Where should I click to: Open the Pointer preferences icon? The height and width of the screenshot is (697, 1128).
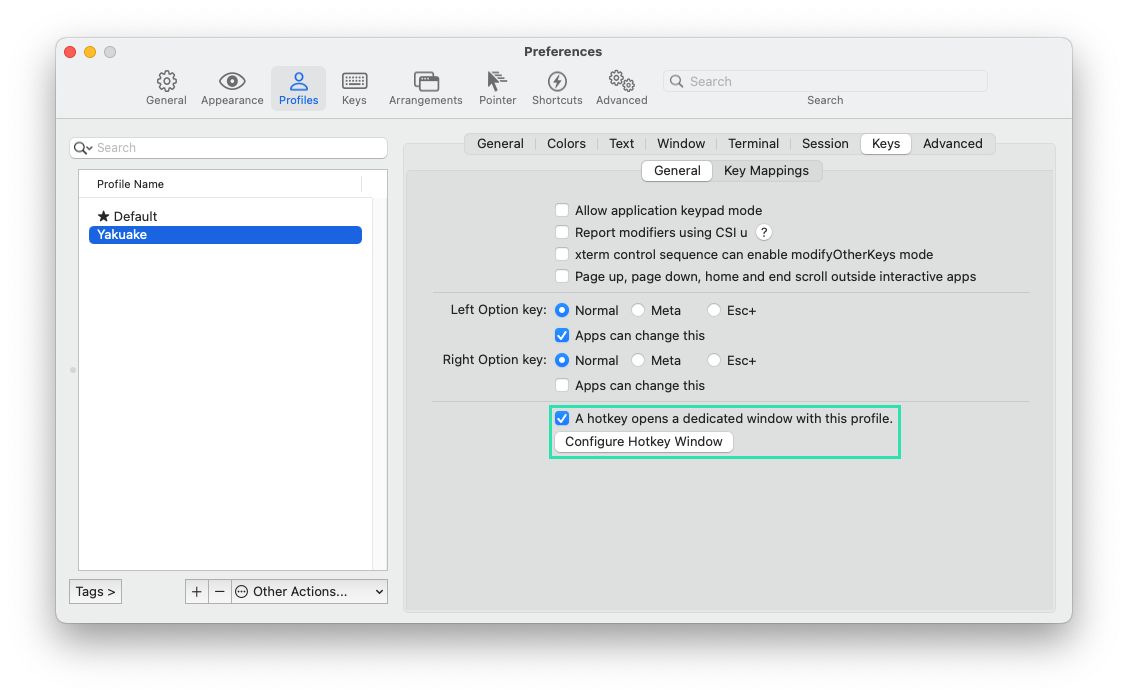coord(497,87)
